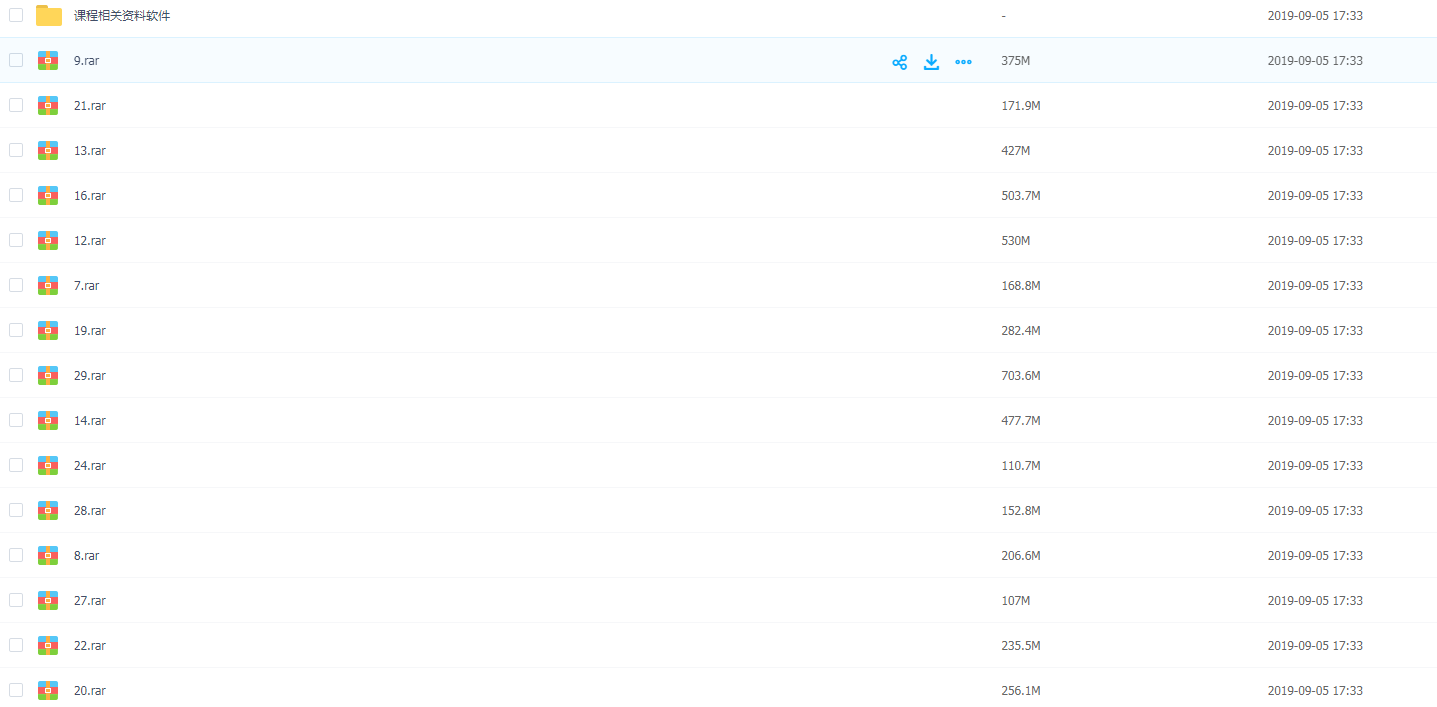
Task: Click the 14.rar file name
Action: pos(90,421)
